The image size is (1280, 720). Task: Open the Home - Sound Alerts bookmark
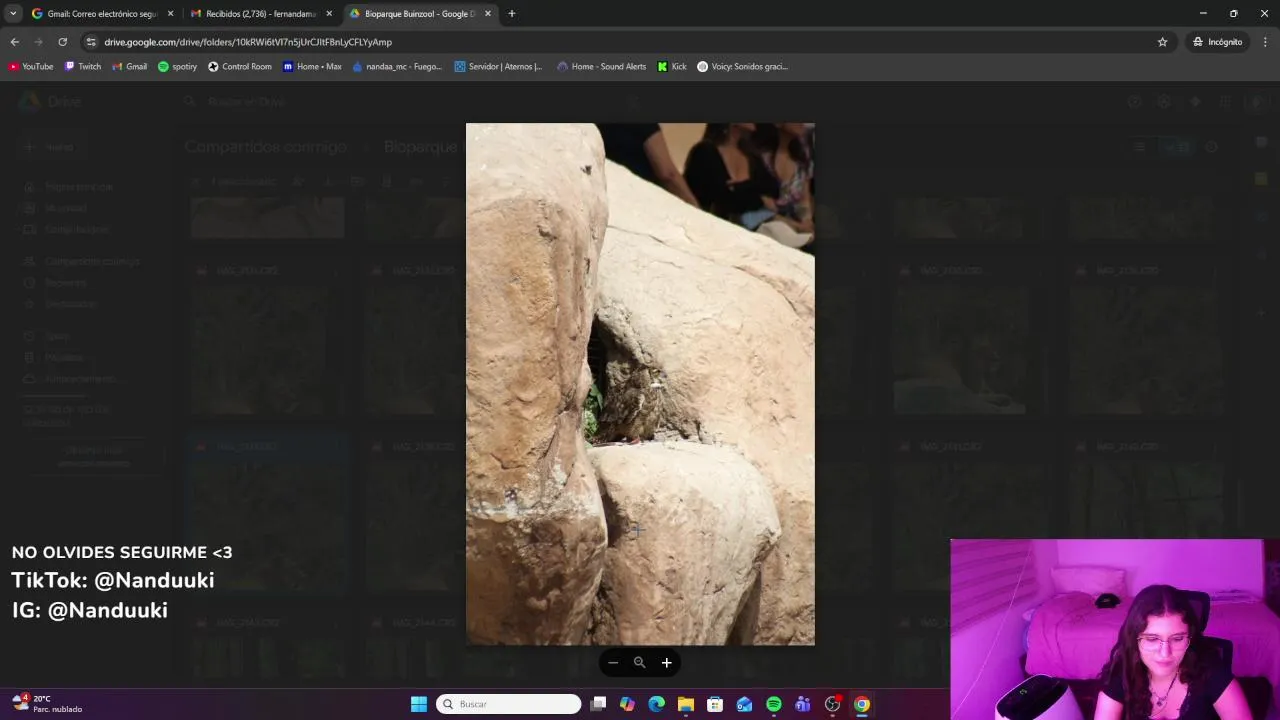pos(602,67)
